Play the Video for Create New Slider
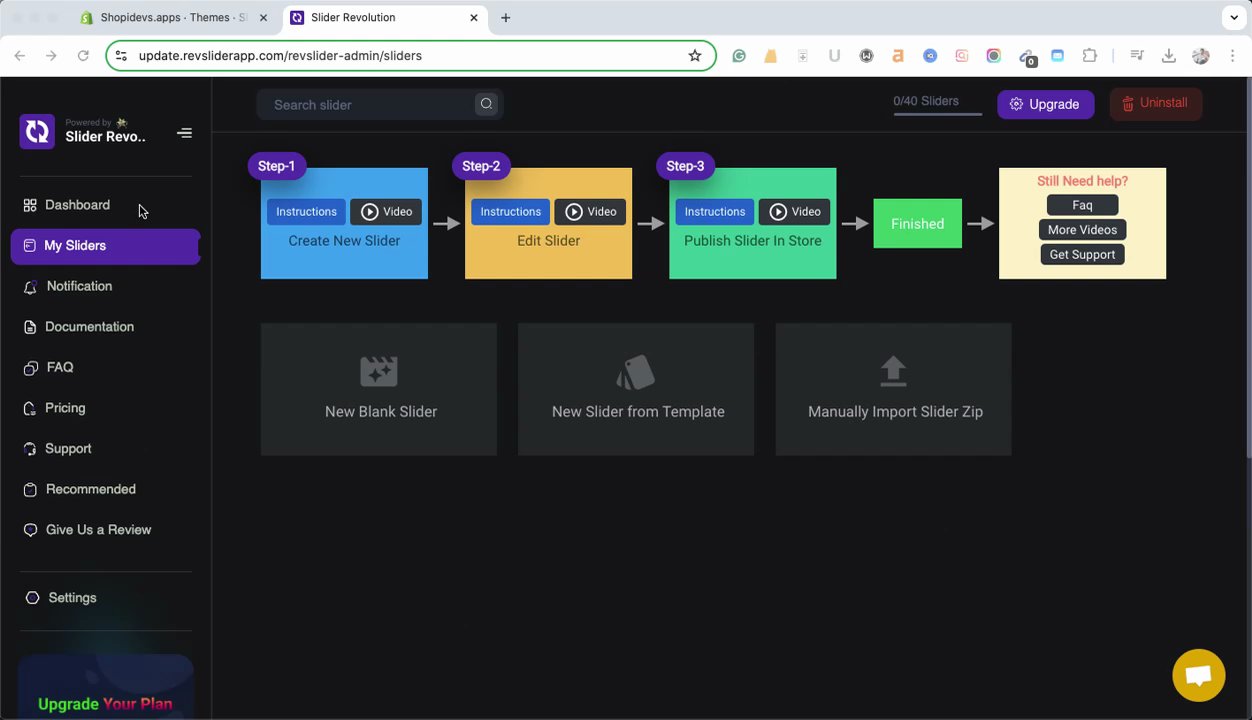This screenshot has height=720, width=1252. tap(386, 212)
